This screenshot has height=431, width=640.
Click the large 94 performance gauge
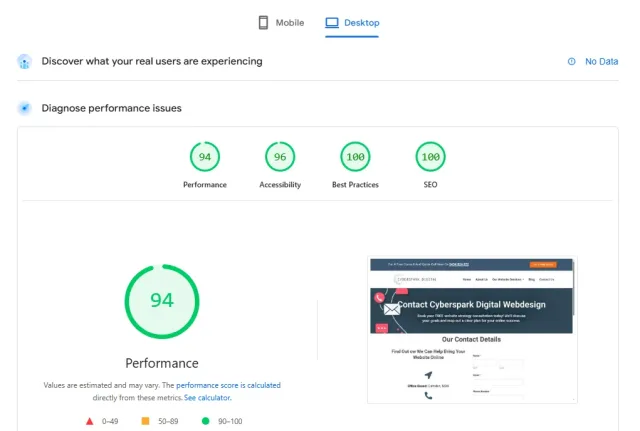pyautogui.click(x=162, y=301)
